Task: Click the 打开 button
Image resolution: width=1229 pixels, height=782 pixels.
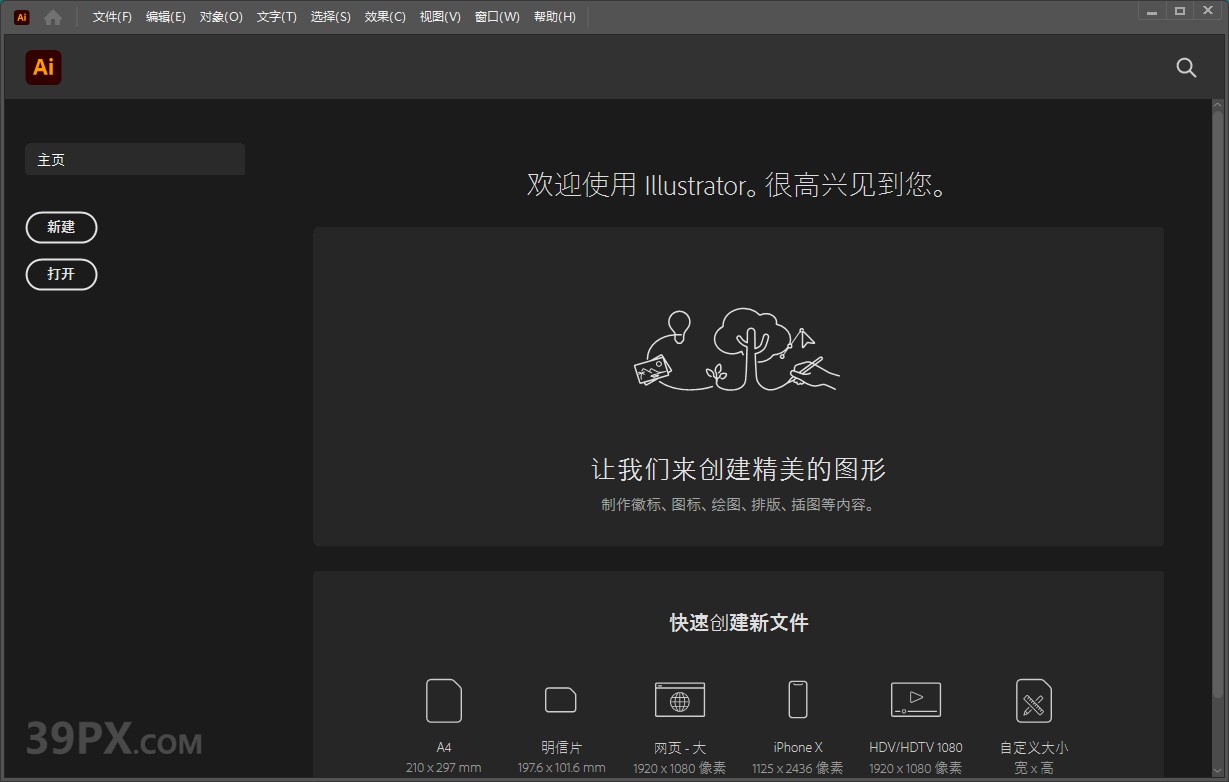Action: [61, 274]
